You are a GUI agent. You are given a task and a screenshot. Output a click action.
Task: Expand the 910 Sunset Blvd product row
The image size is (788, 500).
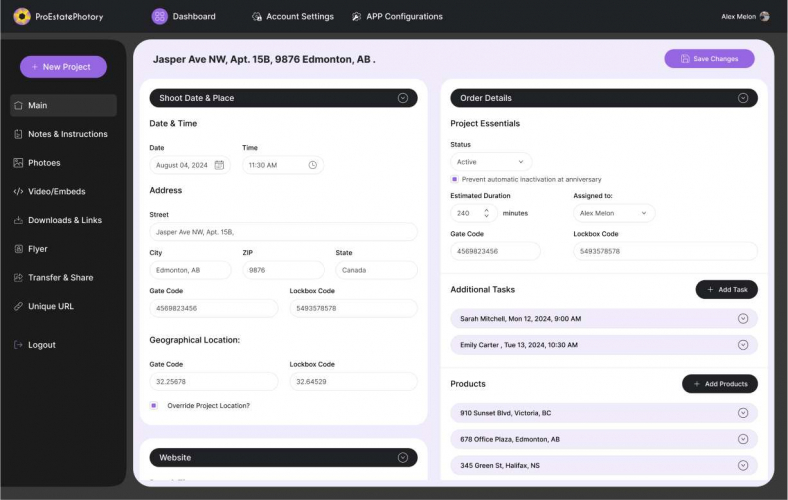pos(743,413)
